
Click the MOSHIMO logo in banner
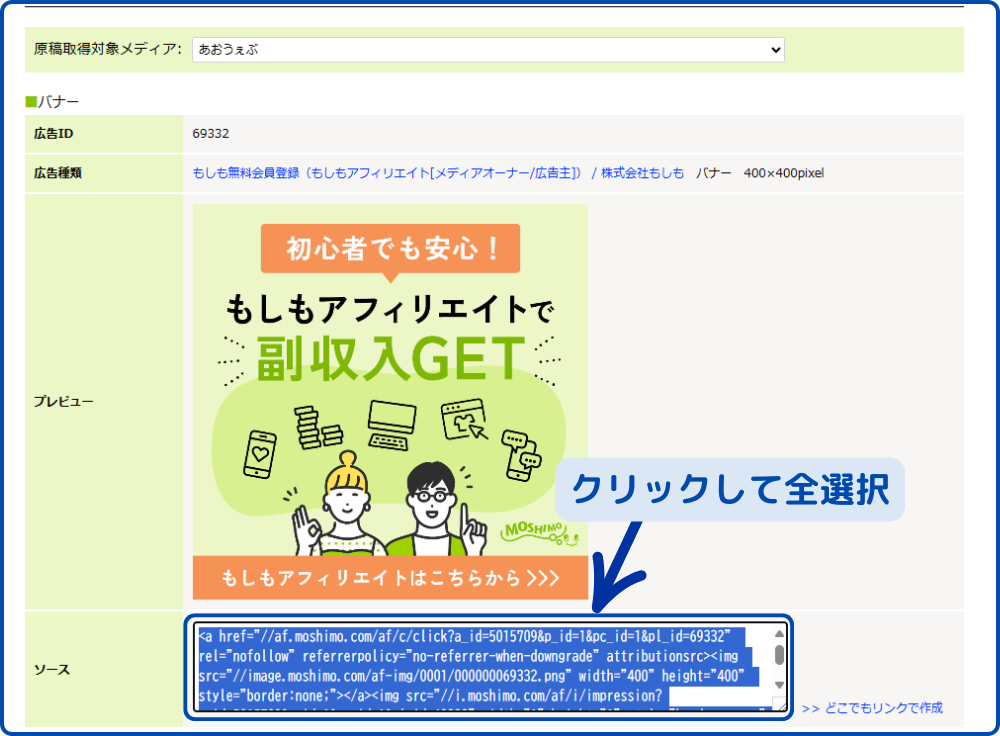tap(532, 531)
